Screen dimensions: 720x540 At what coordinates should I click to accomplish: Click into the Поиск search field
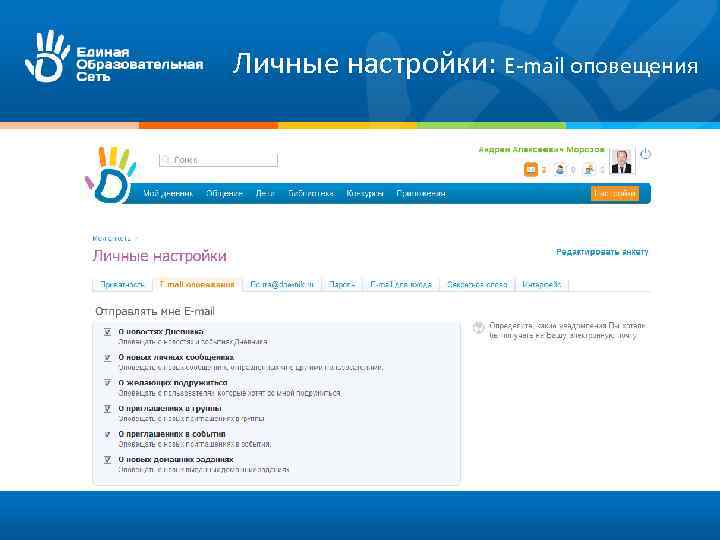tap(219, 160)
